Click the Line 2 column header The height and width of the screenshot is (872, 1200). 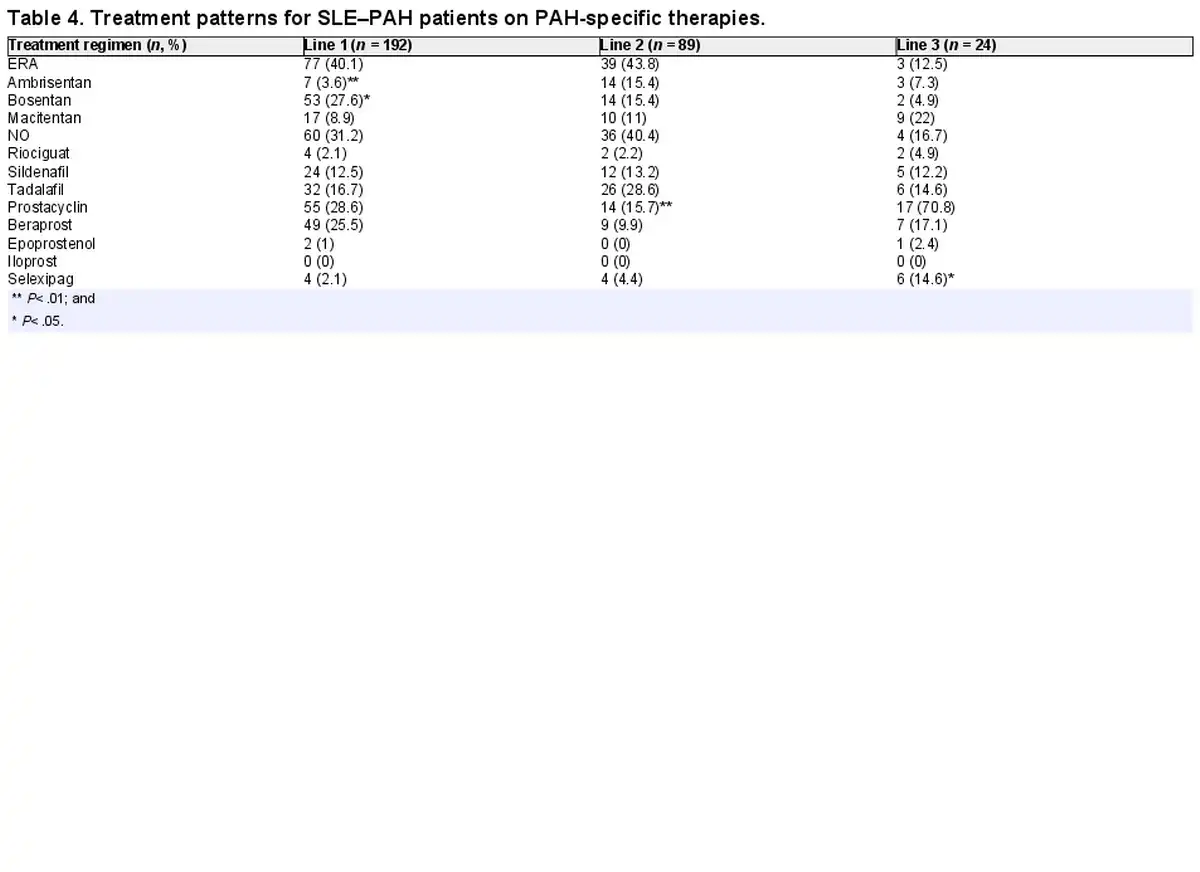click(648, 45)
